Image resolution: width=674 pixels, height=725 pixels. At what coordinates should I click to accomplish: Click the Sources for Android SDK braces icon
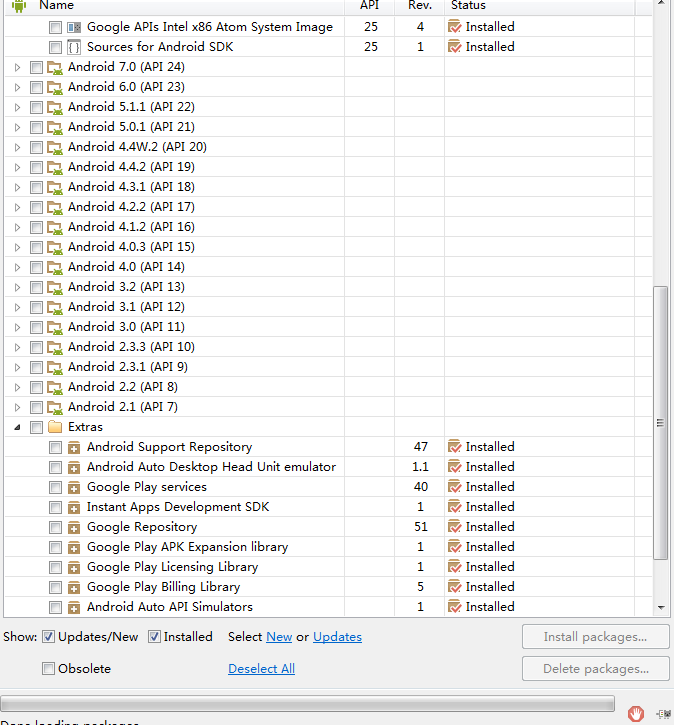click(74, 47)
